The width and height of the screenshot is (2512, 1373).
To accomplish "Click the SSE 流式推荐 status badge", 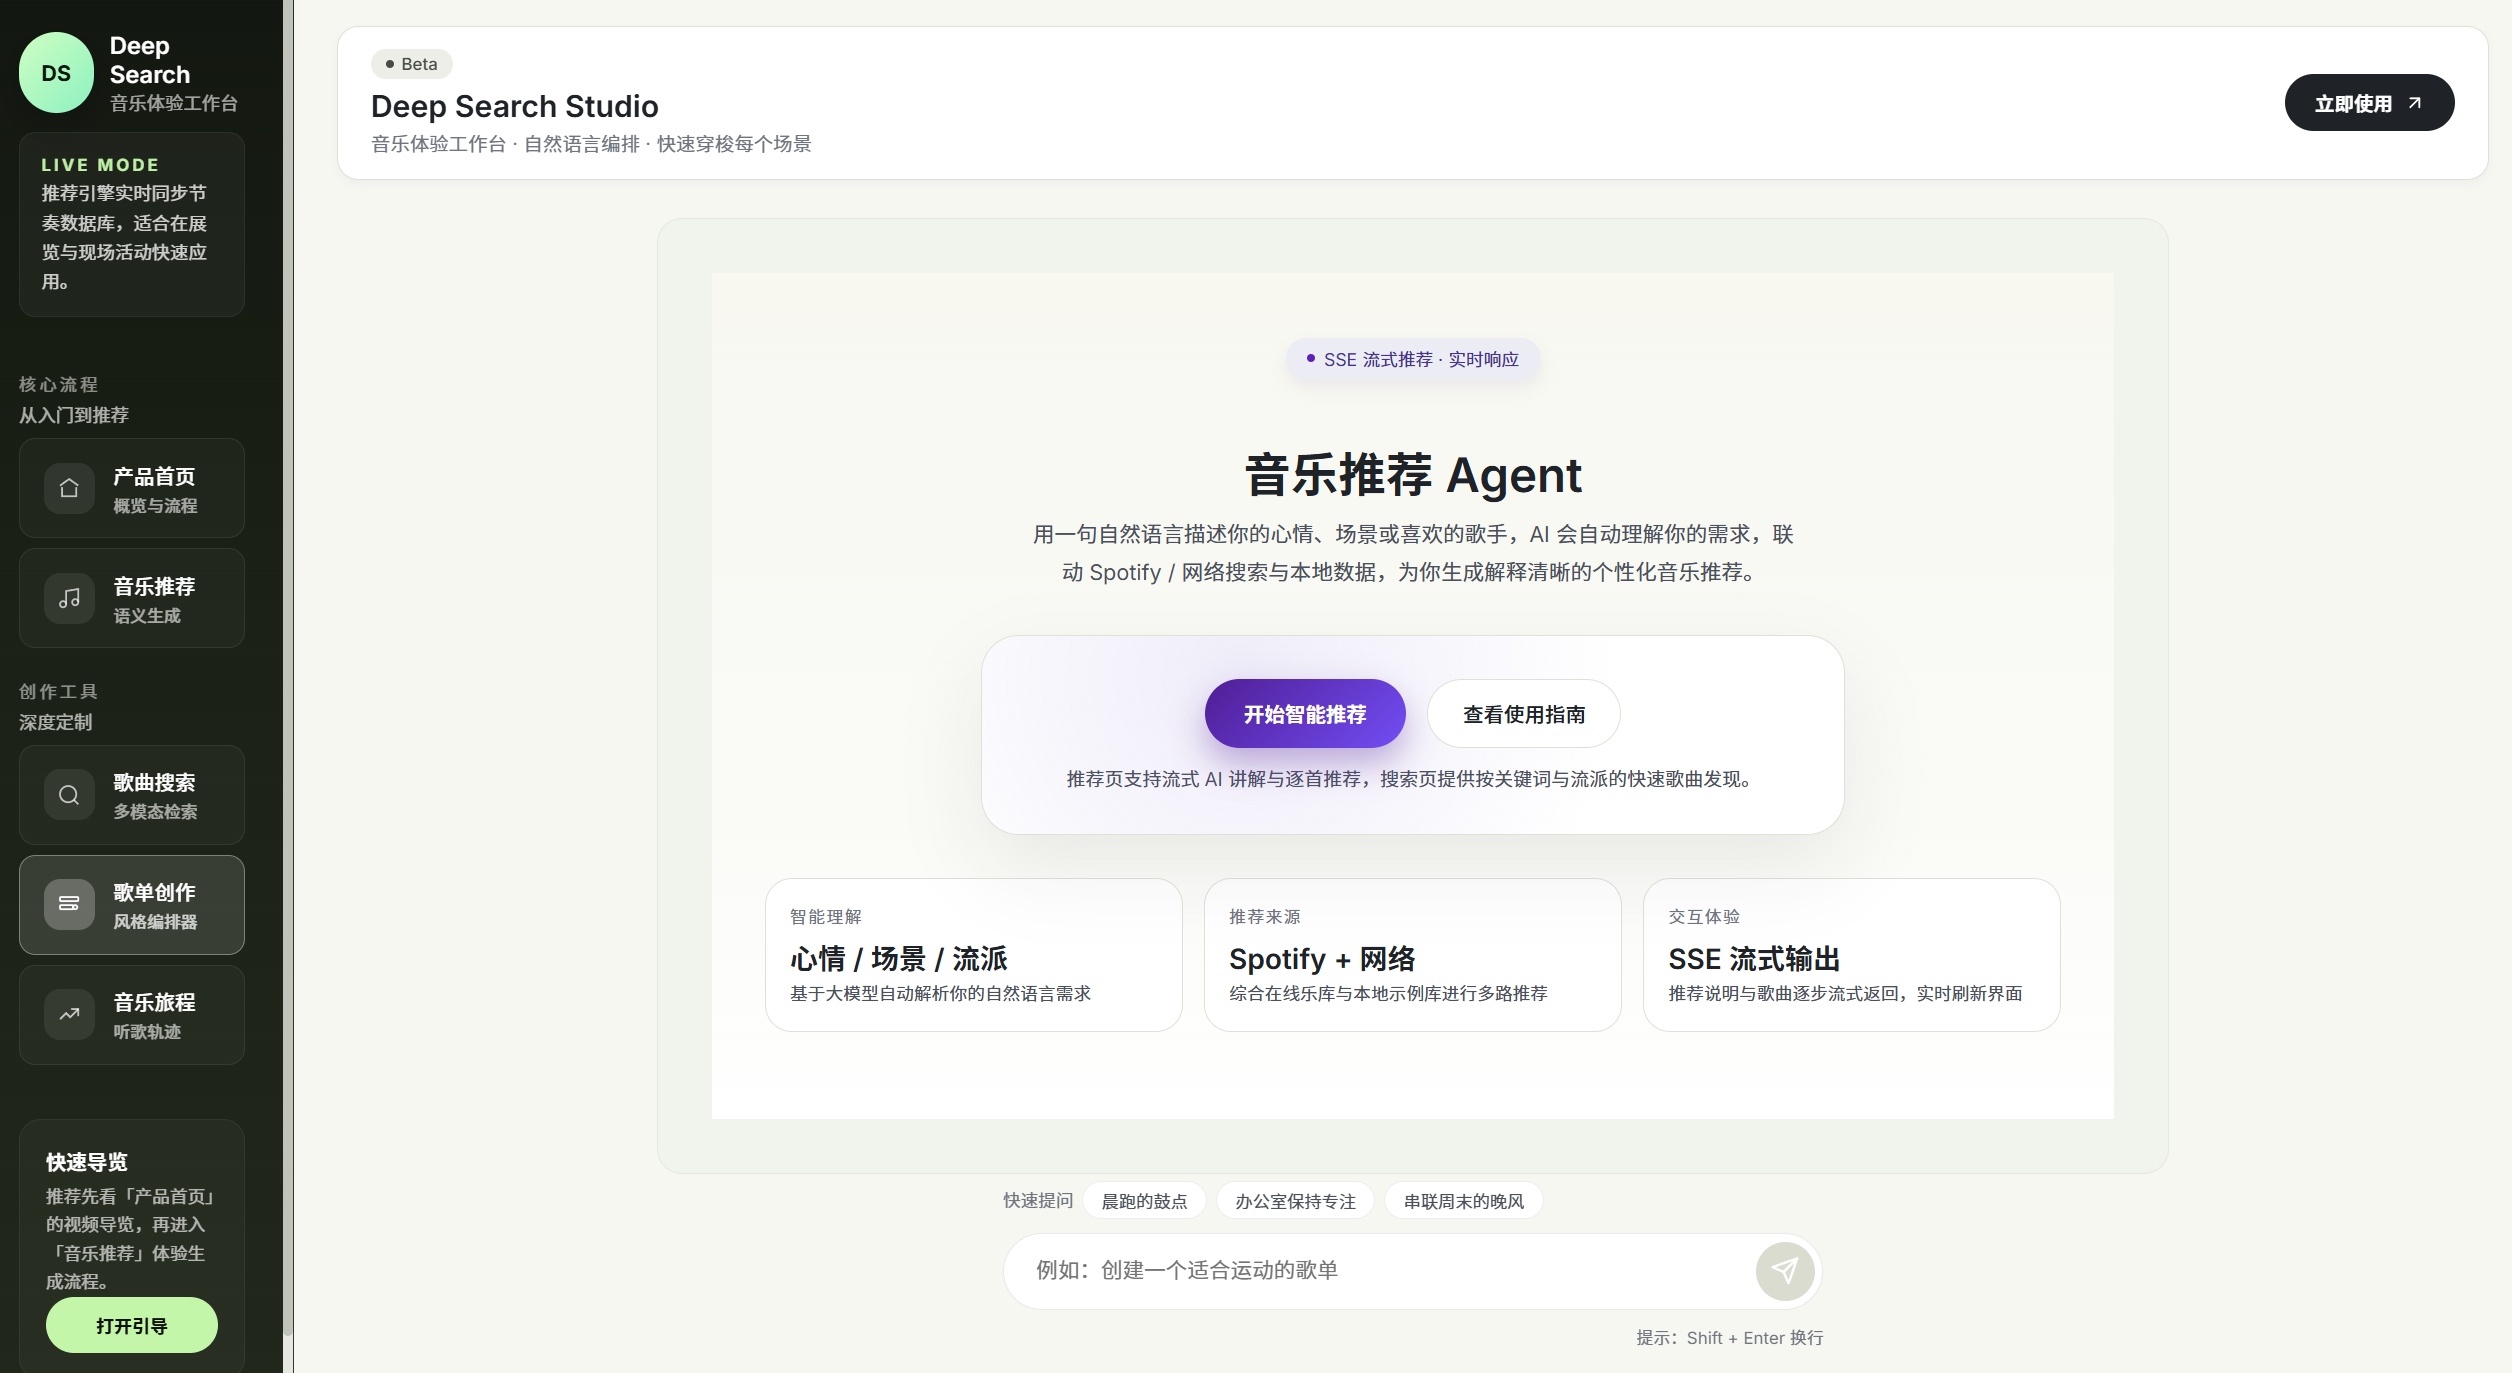I will pyautogui.click(x=1411, y=358).
